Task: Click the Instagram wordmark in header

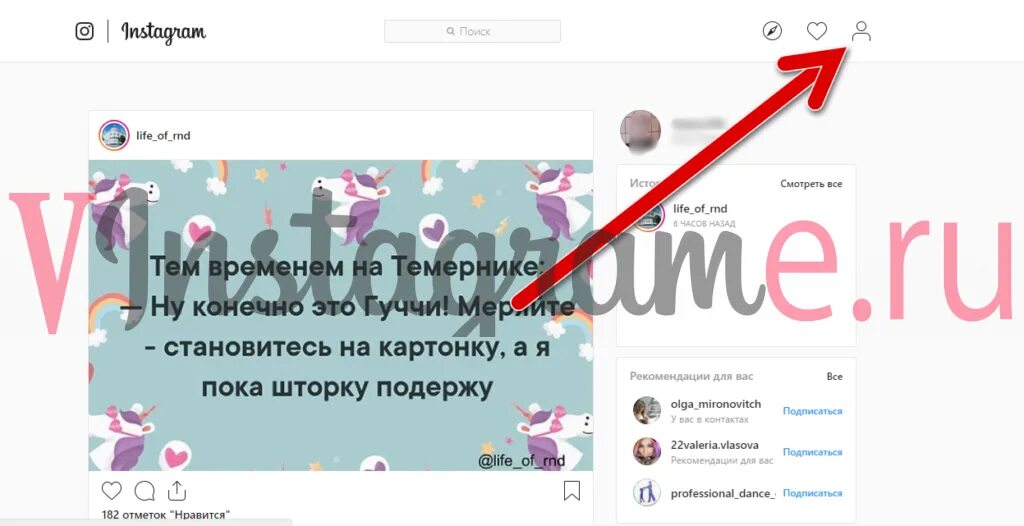Action: point(163,32)
